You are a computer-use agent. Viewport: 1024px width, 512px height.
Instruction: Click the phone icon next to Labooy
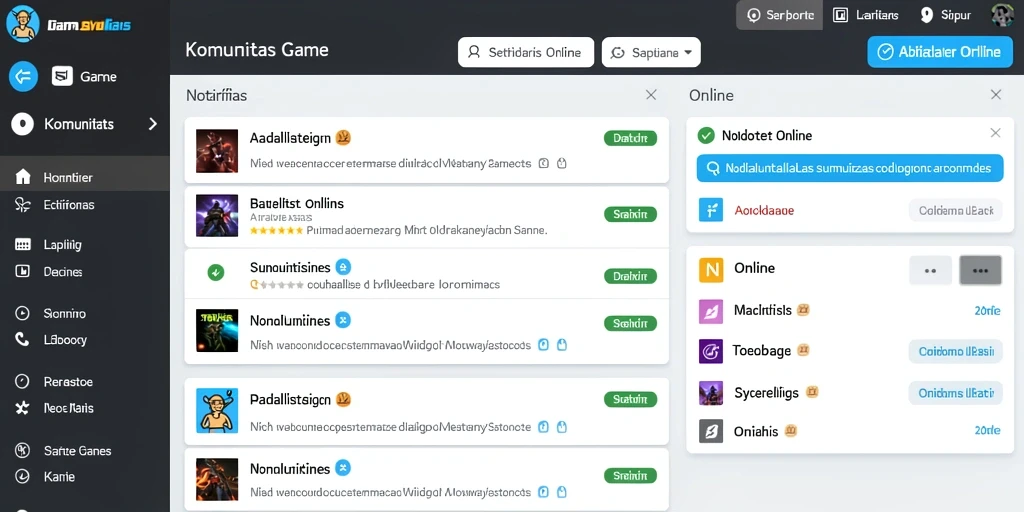click(22, 340)
